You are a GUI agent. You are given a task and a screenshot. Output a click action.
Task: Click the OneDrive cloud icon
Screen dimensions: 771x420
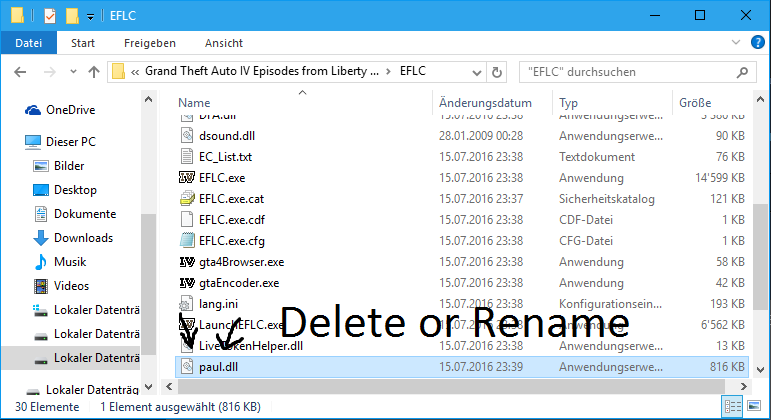click(x=32, y=110)
